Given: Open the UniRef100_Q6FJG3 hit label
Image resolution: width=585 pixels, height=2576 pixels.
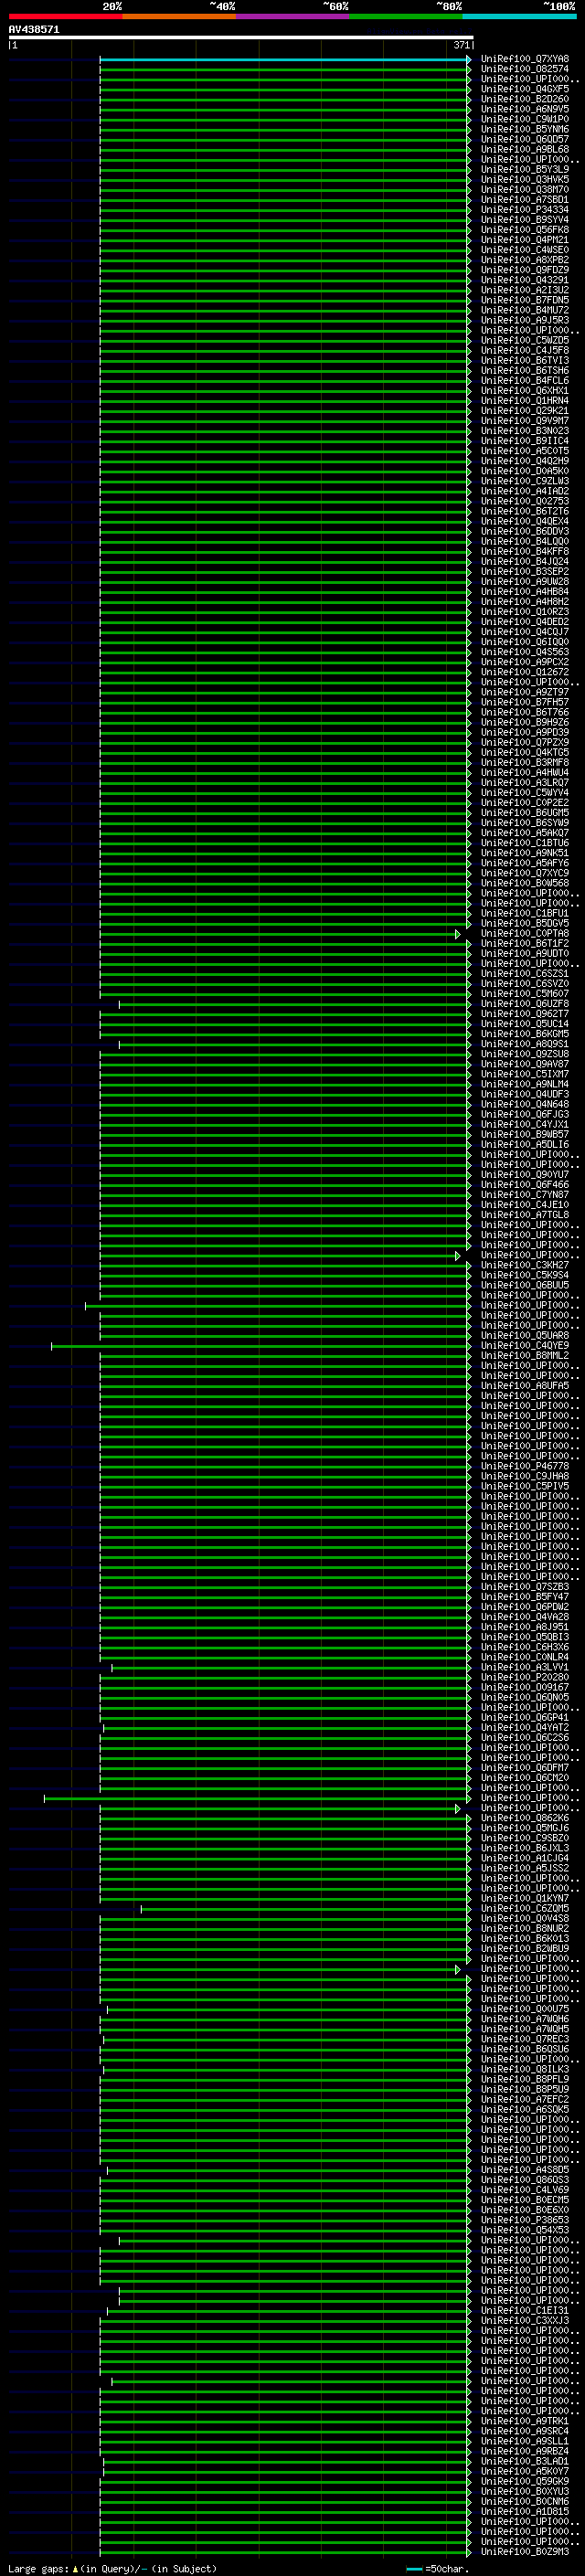Looking at the screenshot, I should pos(525,1114).
